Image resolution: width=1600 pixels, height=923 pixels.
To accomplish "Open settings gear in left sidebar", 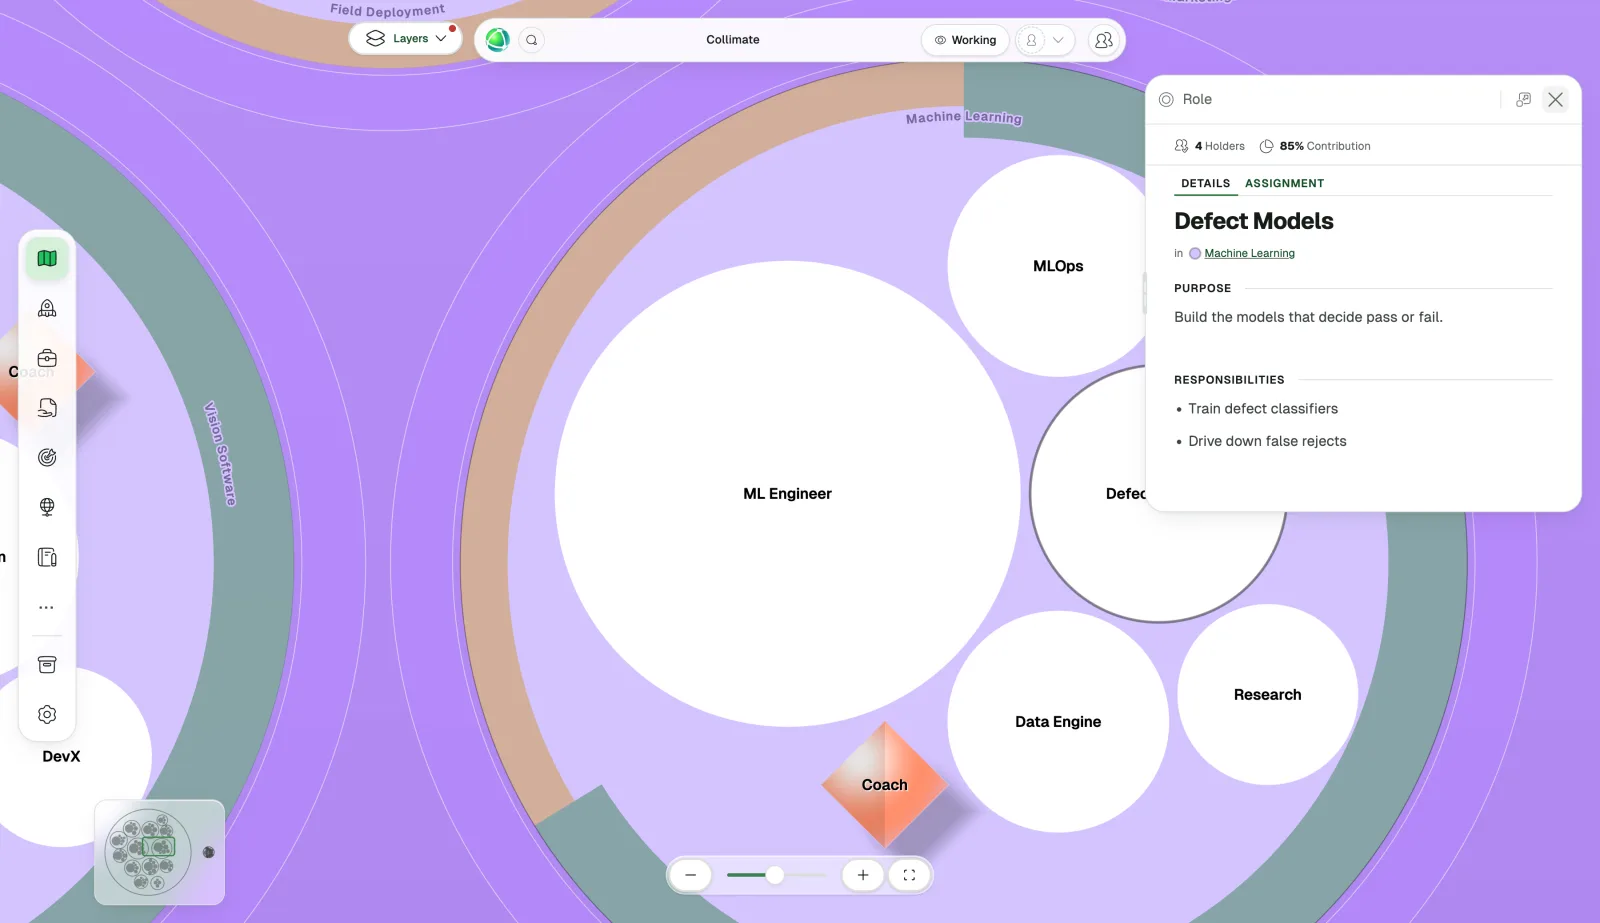I will tap(47, 715).
